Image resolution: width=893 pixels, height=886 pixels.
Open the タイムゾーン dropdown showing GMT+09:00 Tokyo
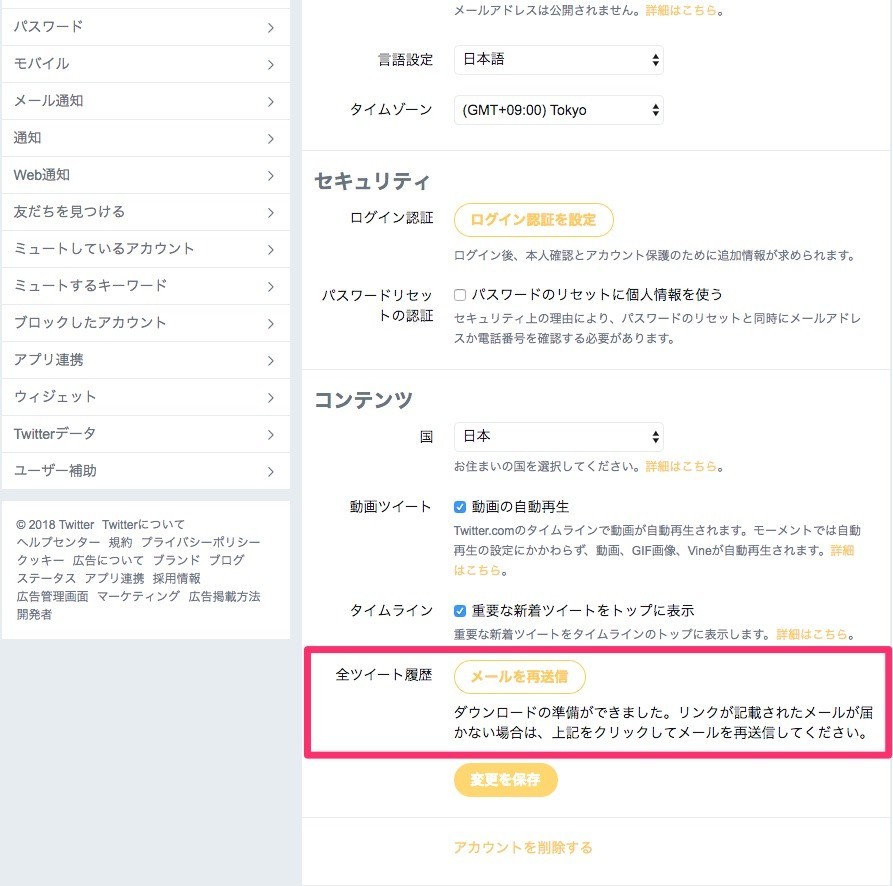point(558,110)
